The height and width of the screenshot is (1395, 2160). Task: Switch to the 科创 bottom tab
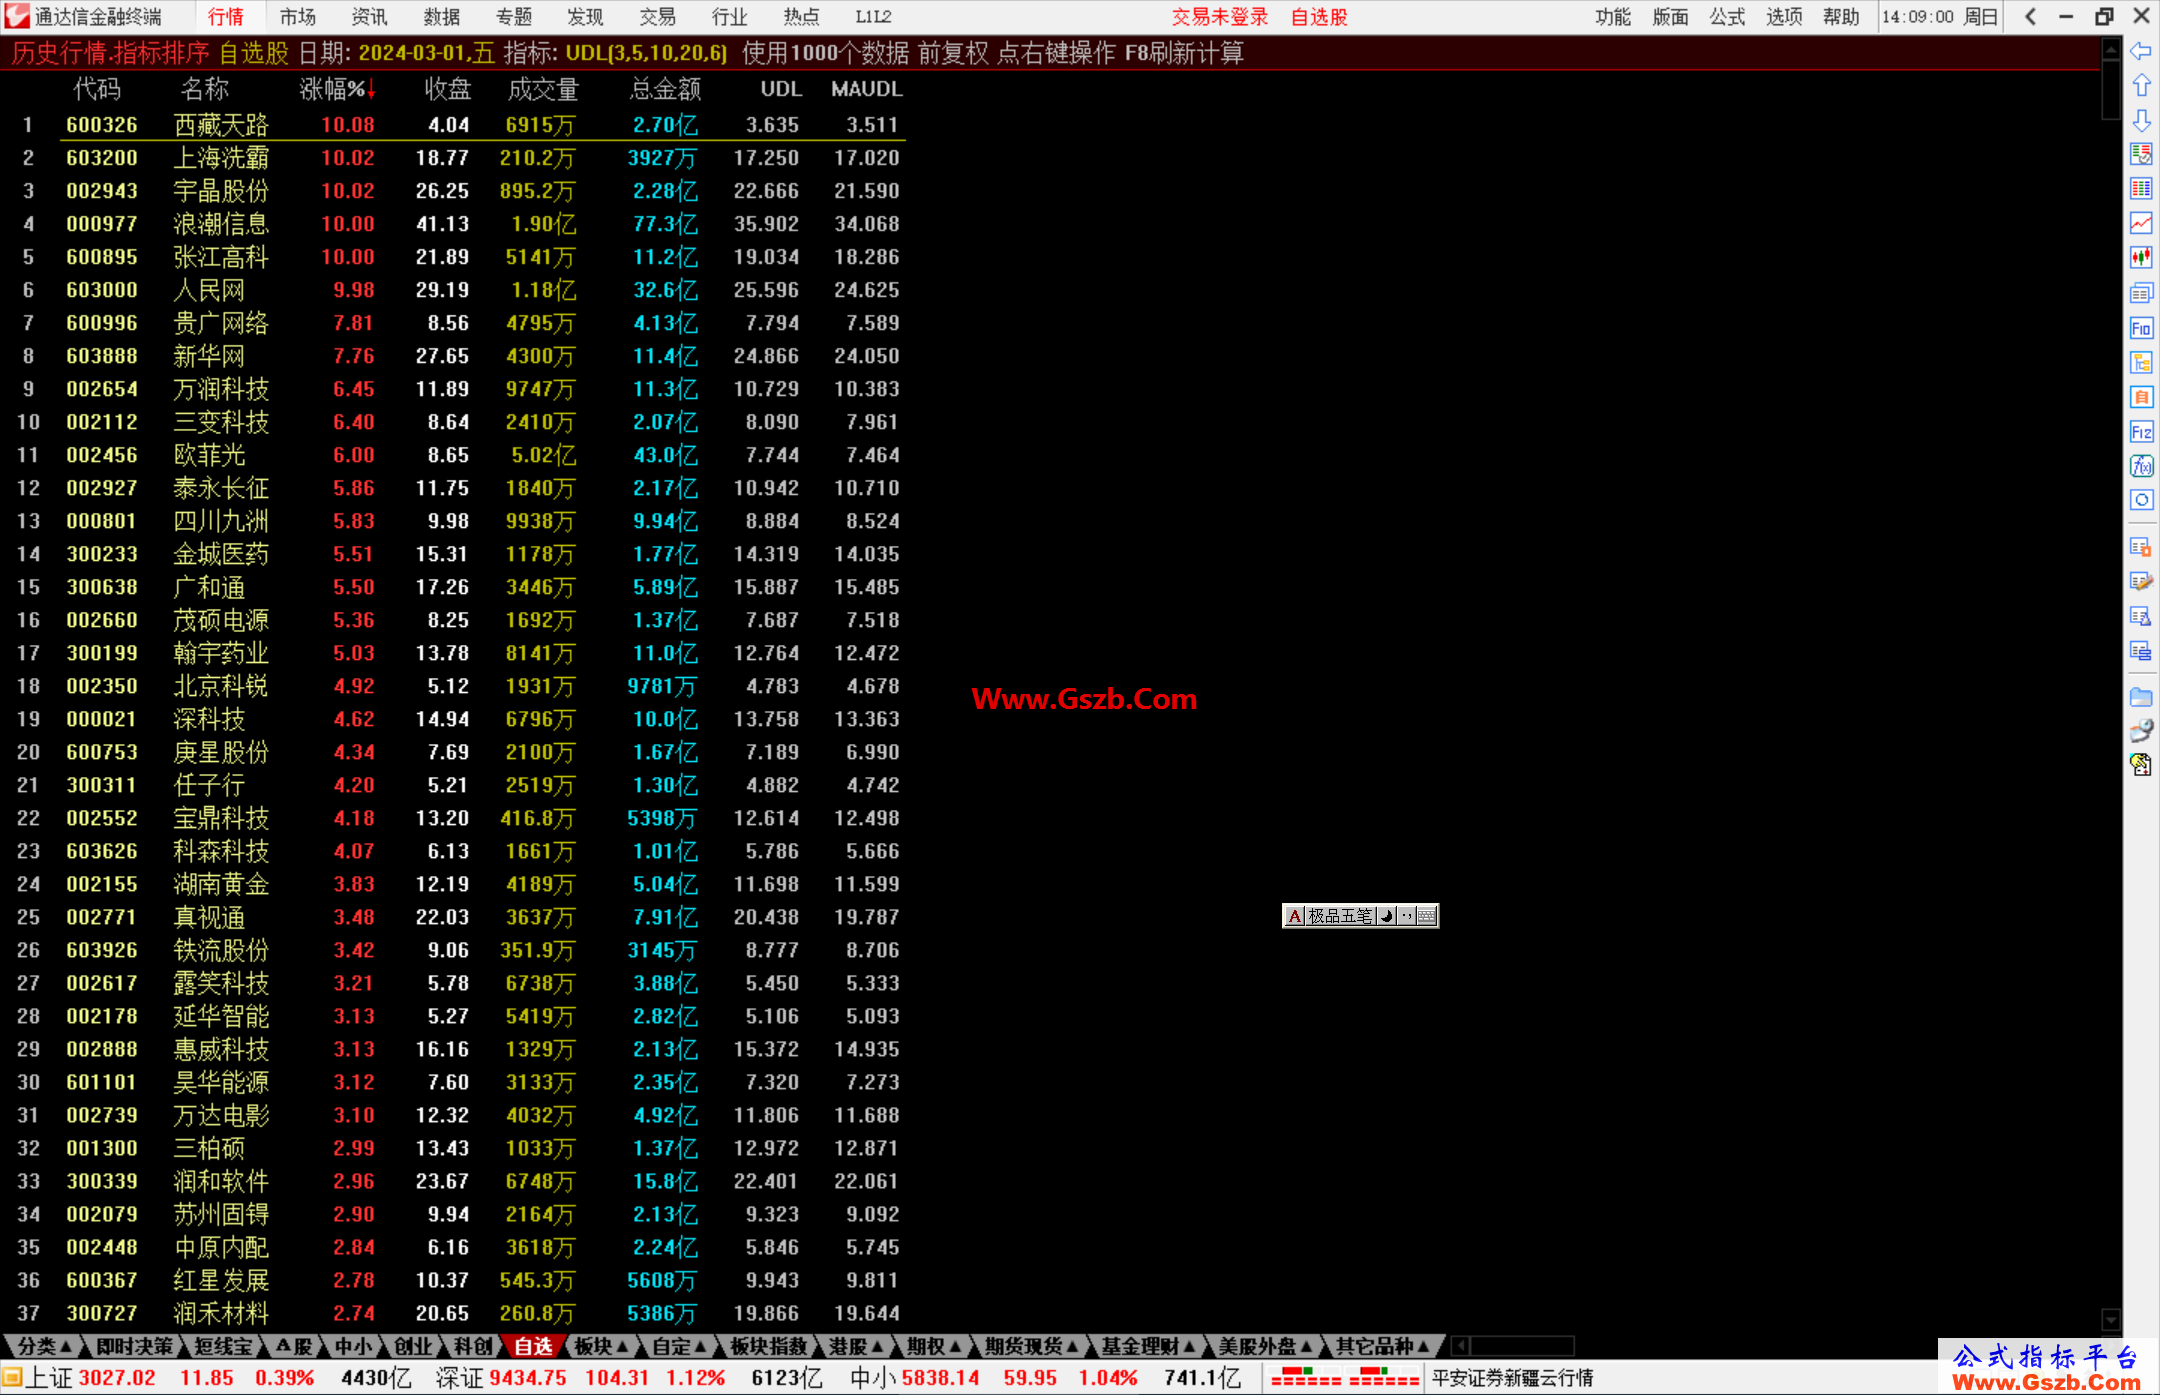[473, 1346]
